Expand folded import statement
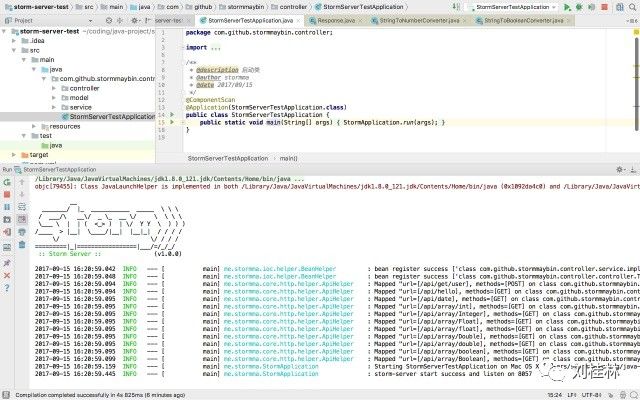The width and height of the screenshot is (640, 400). (216, 48)
